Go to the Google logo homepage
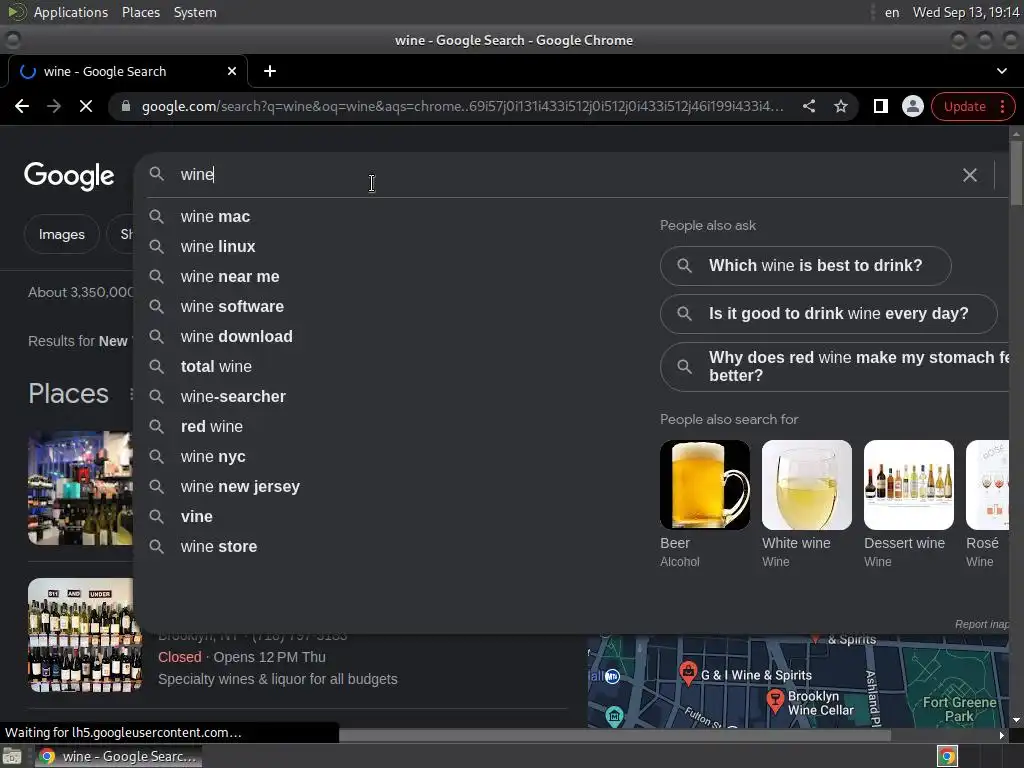The width and height of the screenshot is (1024, 768). (69, 176)
